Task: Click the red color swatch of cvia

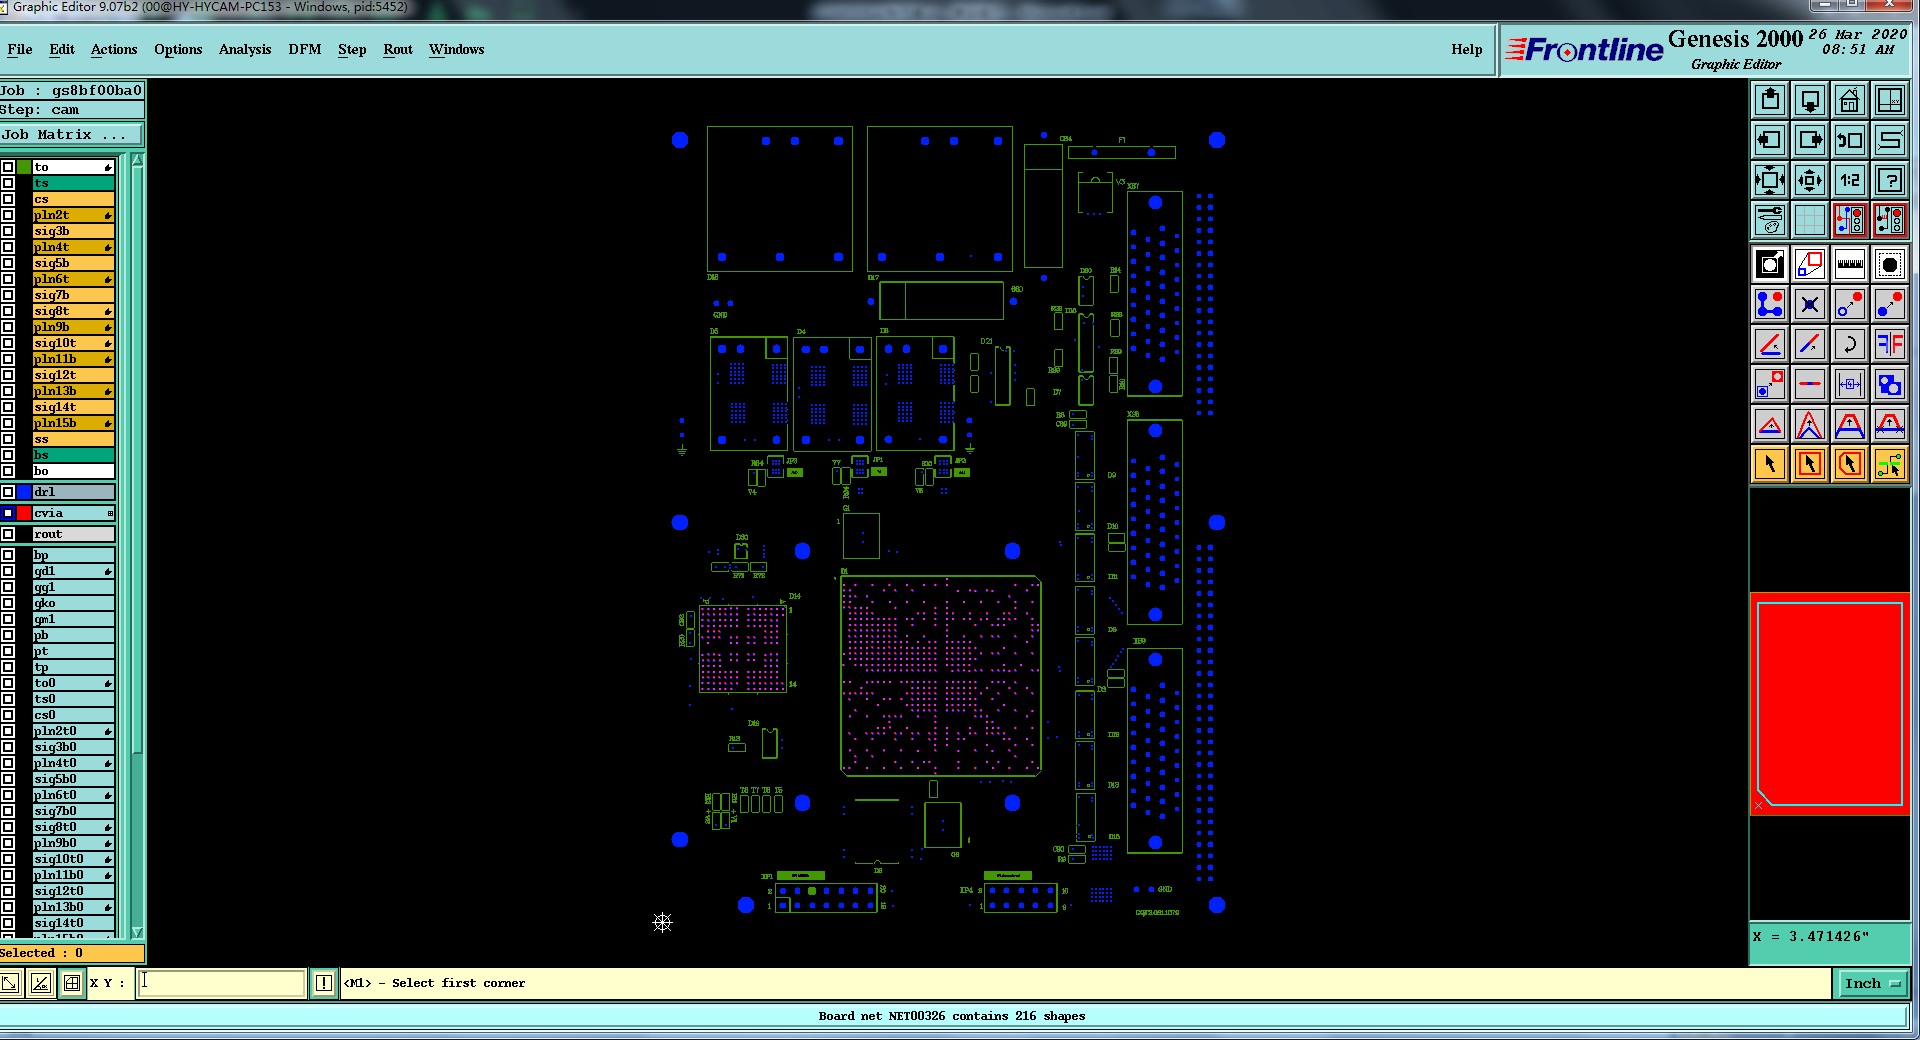Action: click(x=24, y=513)
